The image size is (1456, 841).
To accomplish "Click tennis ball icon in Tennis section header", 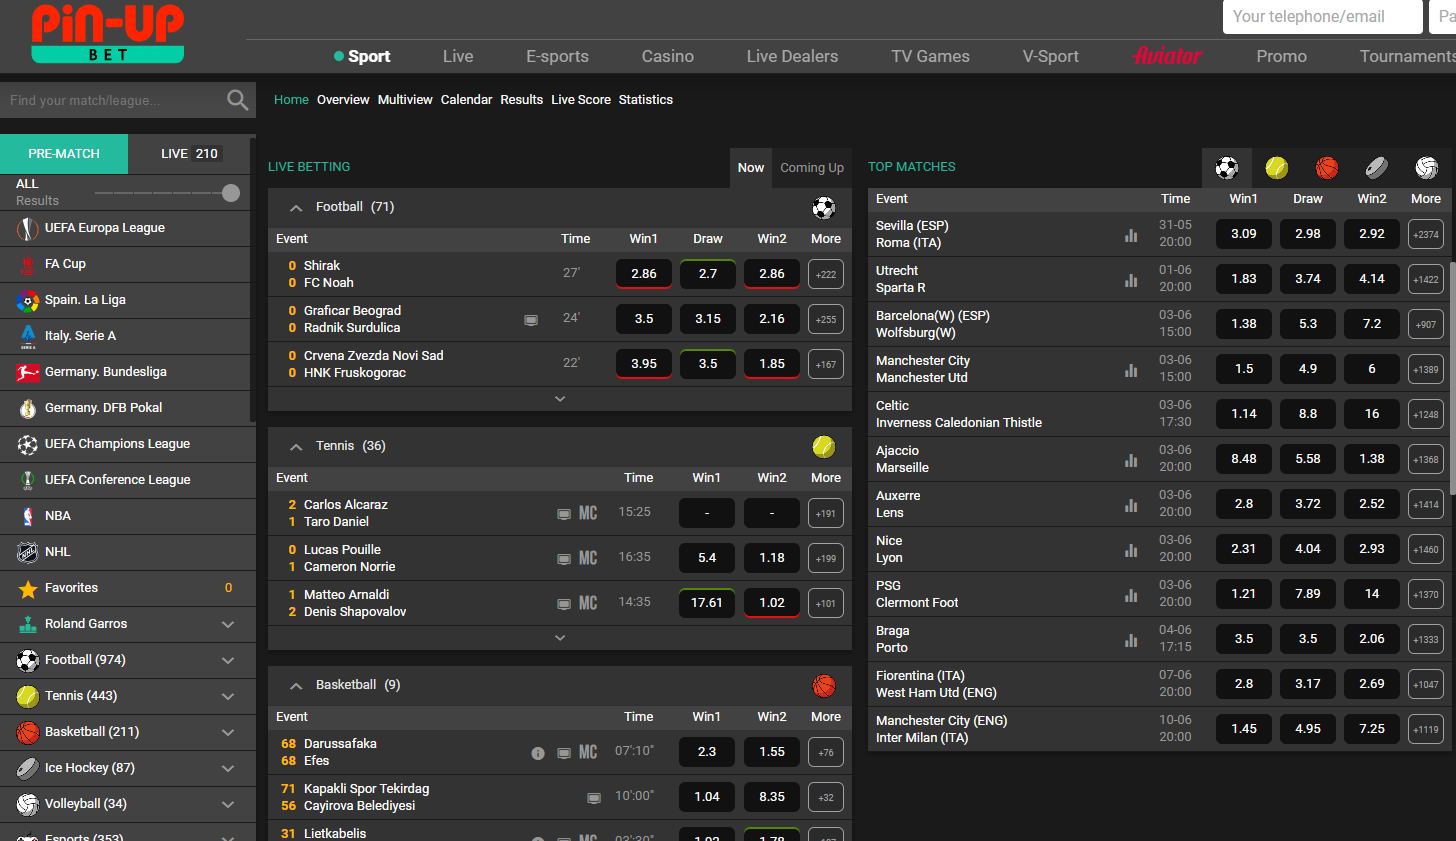I will click(824, 447).
